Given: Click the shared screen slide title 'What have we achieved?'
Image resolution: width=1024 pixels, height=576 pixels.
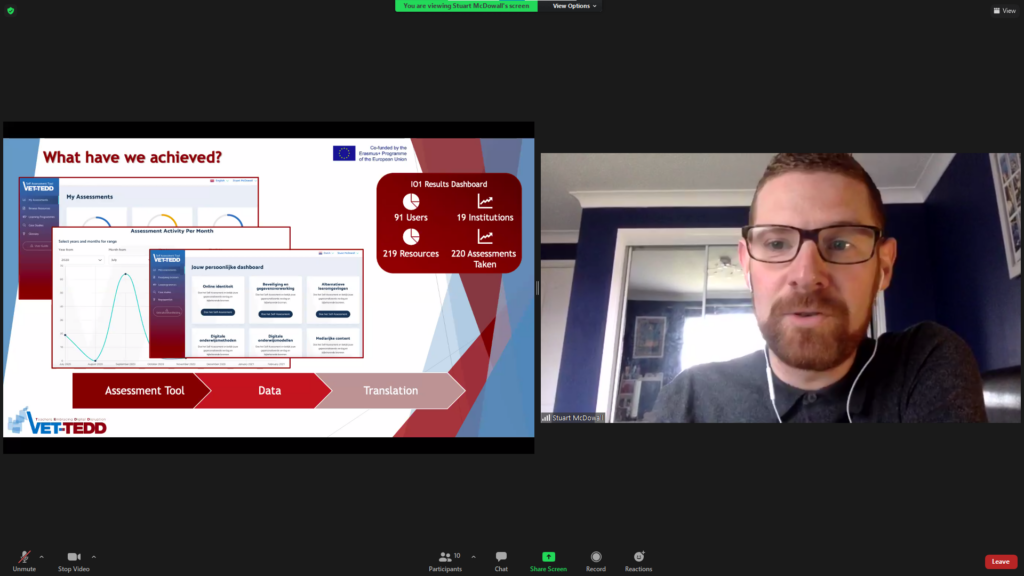Looking at the screenshot, I should pyautogui.click(x=133, y=157).
